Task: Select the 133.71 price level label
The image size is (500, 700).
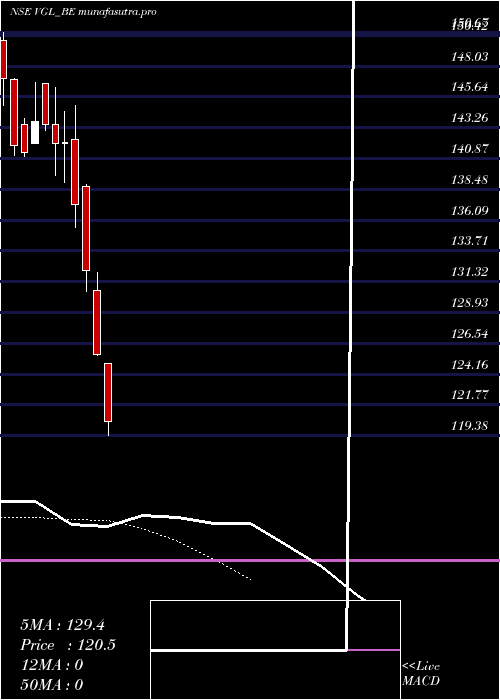Action: pos(470,242)
